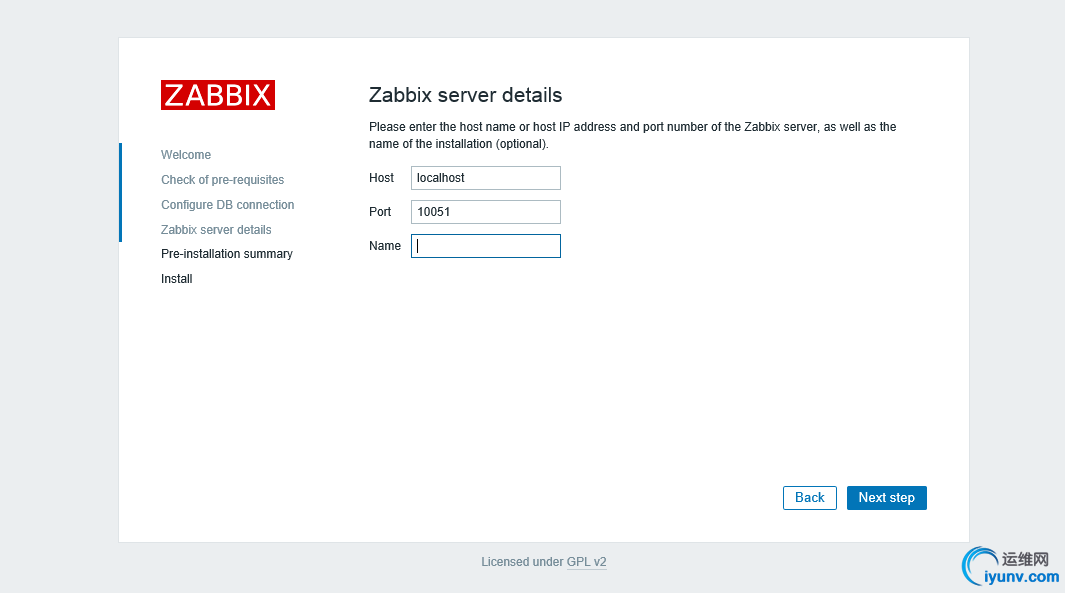Select the Install step in sidebar
Viewport: 1065px width, 593px height.
[x=177, y=278]
